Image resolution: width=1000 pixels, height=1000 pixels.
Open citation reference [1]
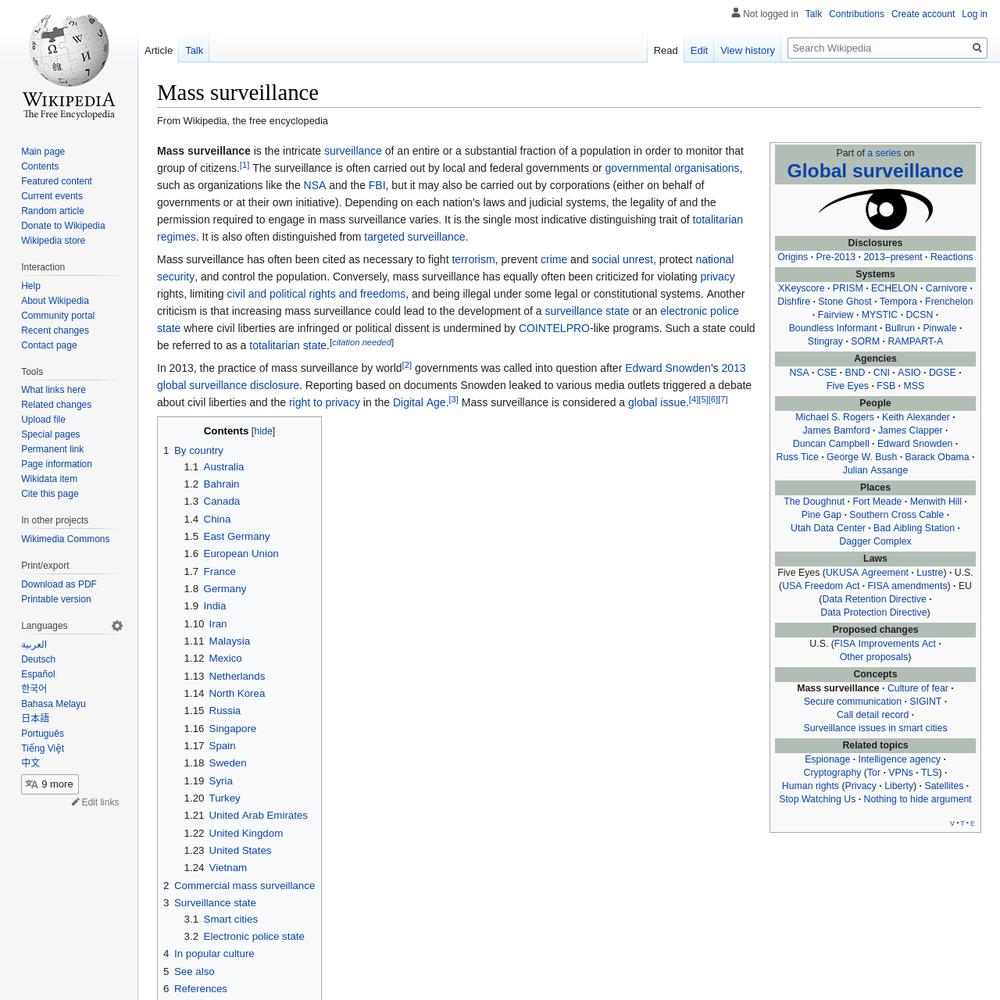pos(244,165)
